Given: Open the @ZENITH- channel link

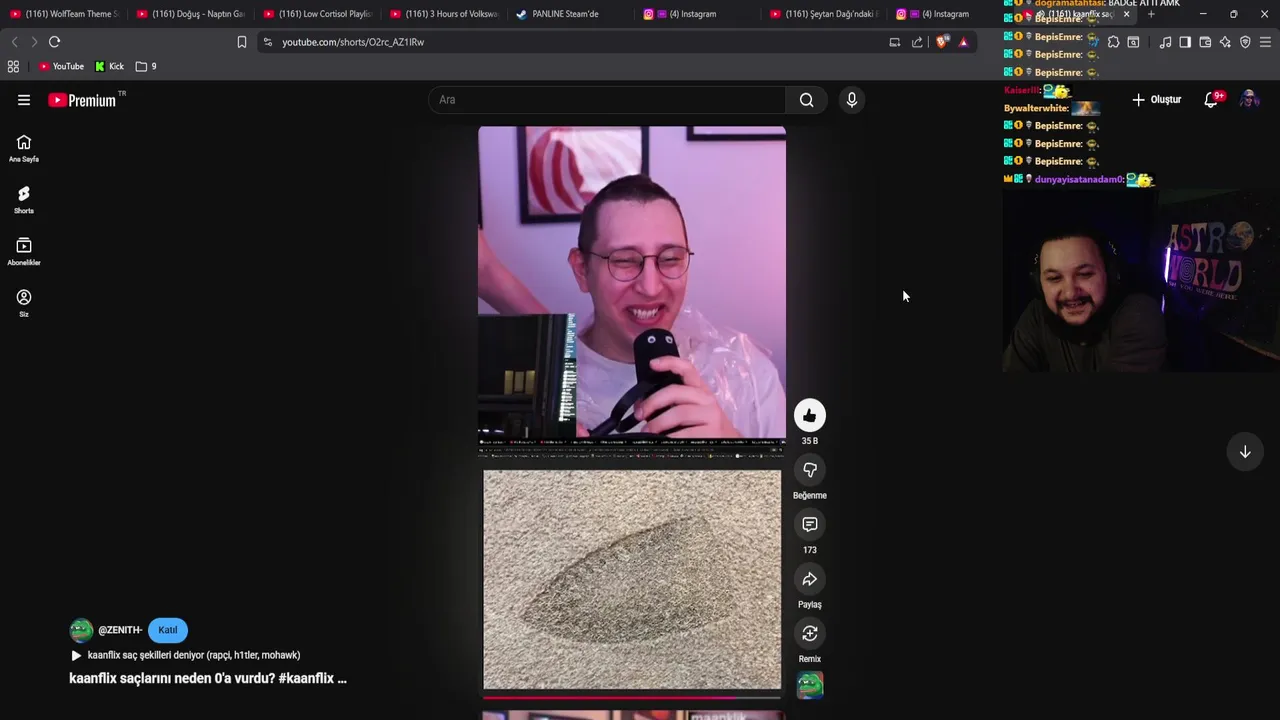Looking at the screenshot, I should (x=120, y=630).
